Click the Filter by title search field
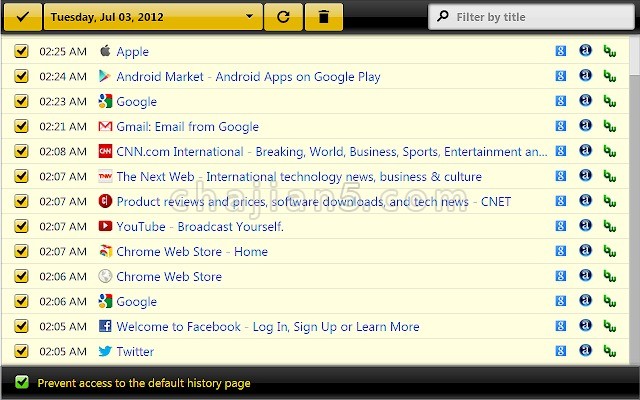The width and height of the screenshot is (640, 400). [531, 17]
